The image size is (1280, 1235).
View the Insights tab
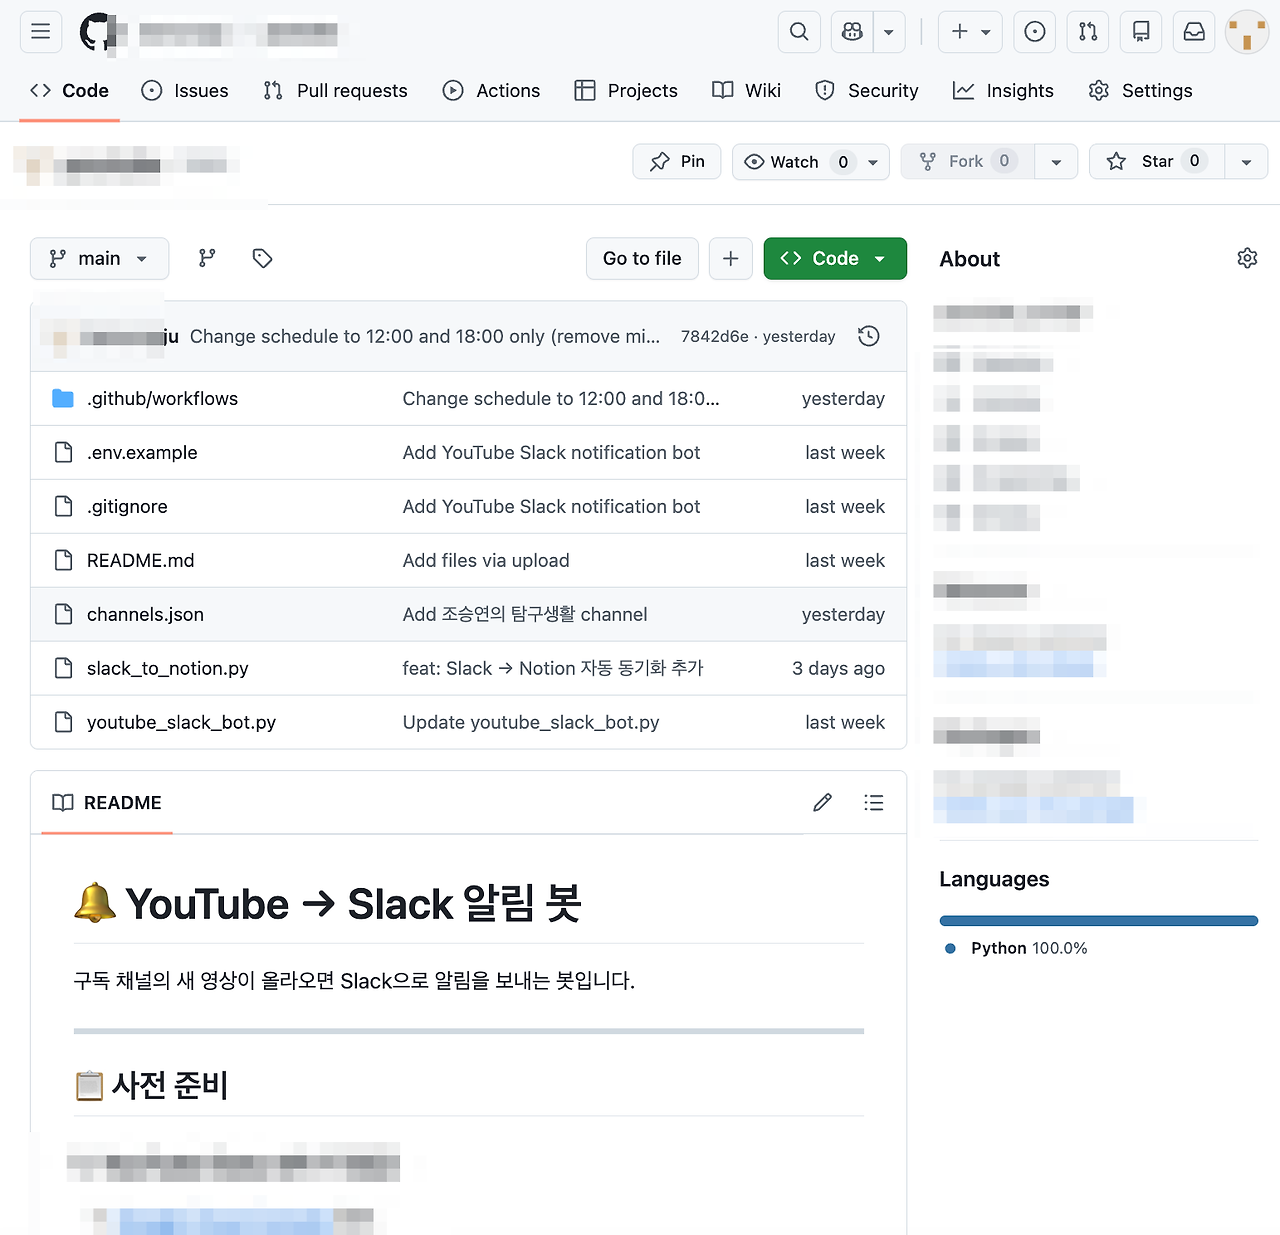1003,91
